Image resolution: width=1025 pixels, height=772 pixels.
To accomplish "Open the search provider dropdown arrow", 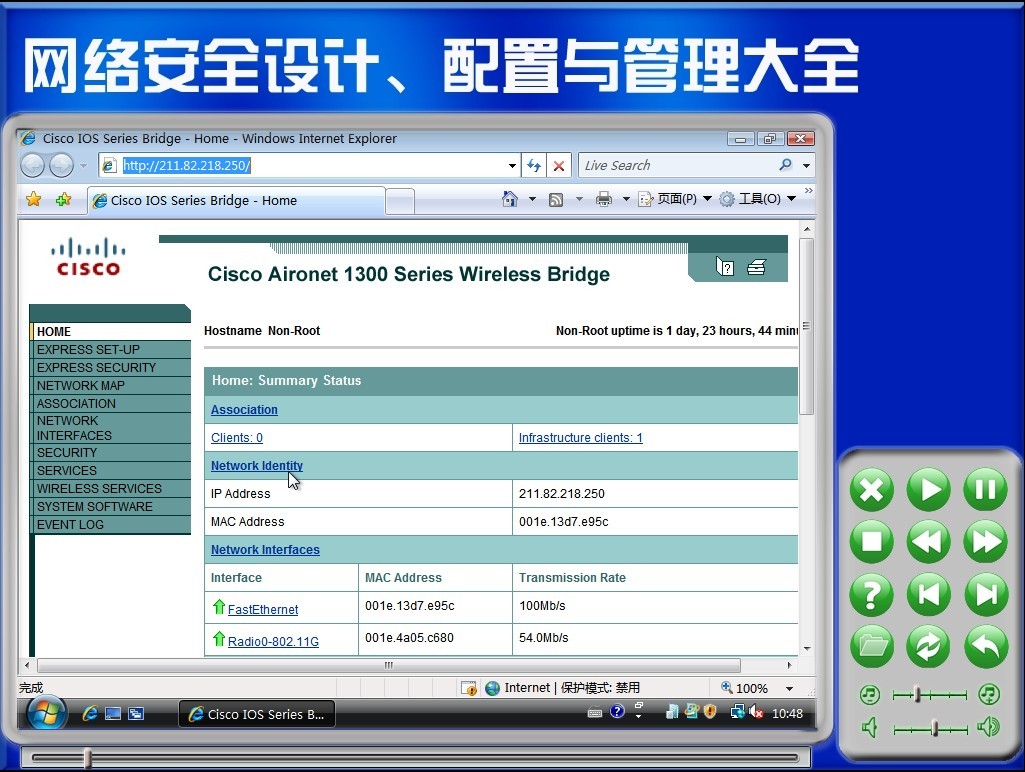I will click(x=806, y=166).
